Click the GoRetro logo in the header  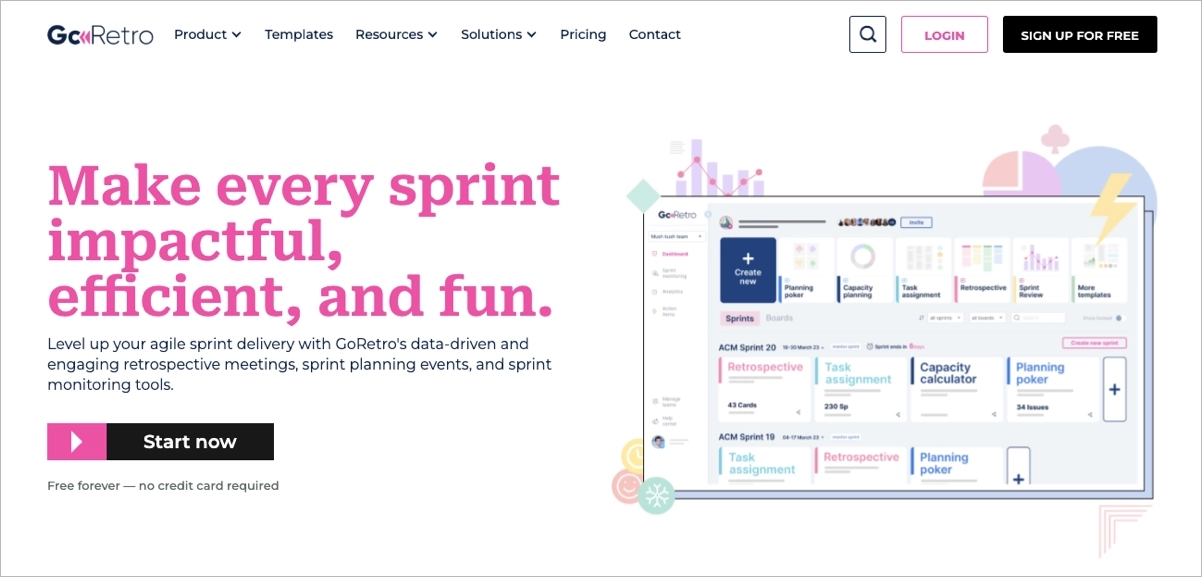pyautogui.click(x=100, y=35)
